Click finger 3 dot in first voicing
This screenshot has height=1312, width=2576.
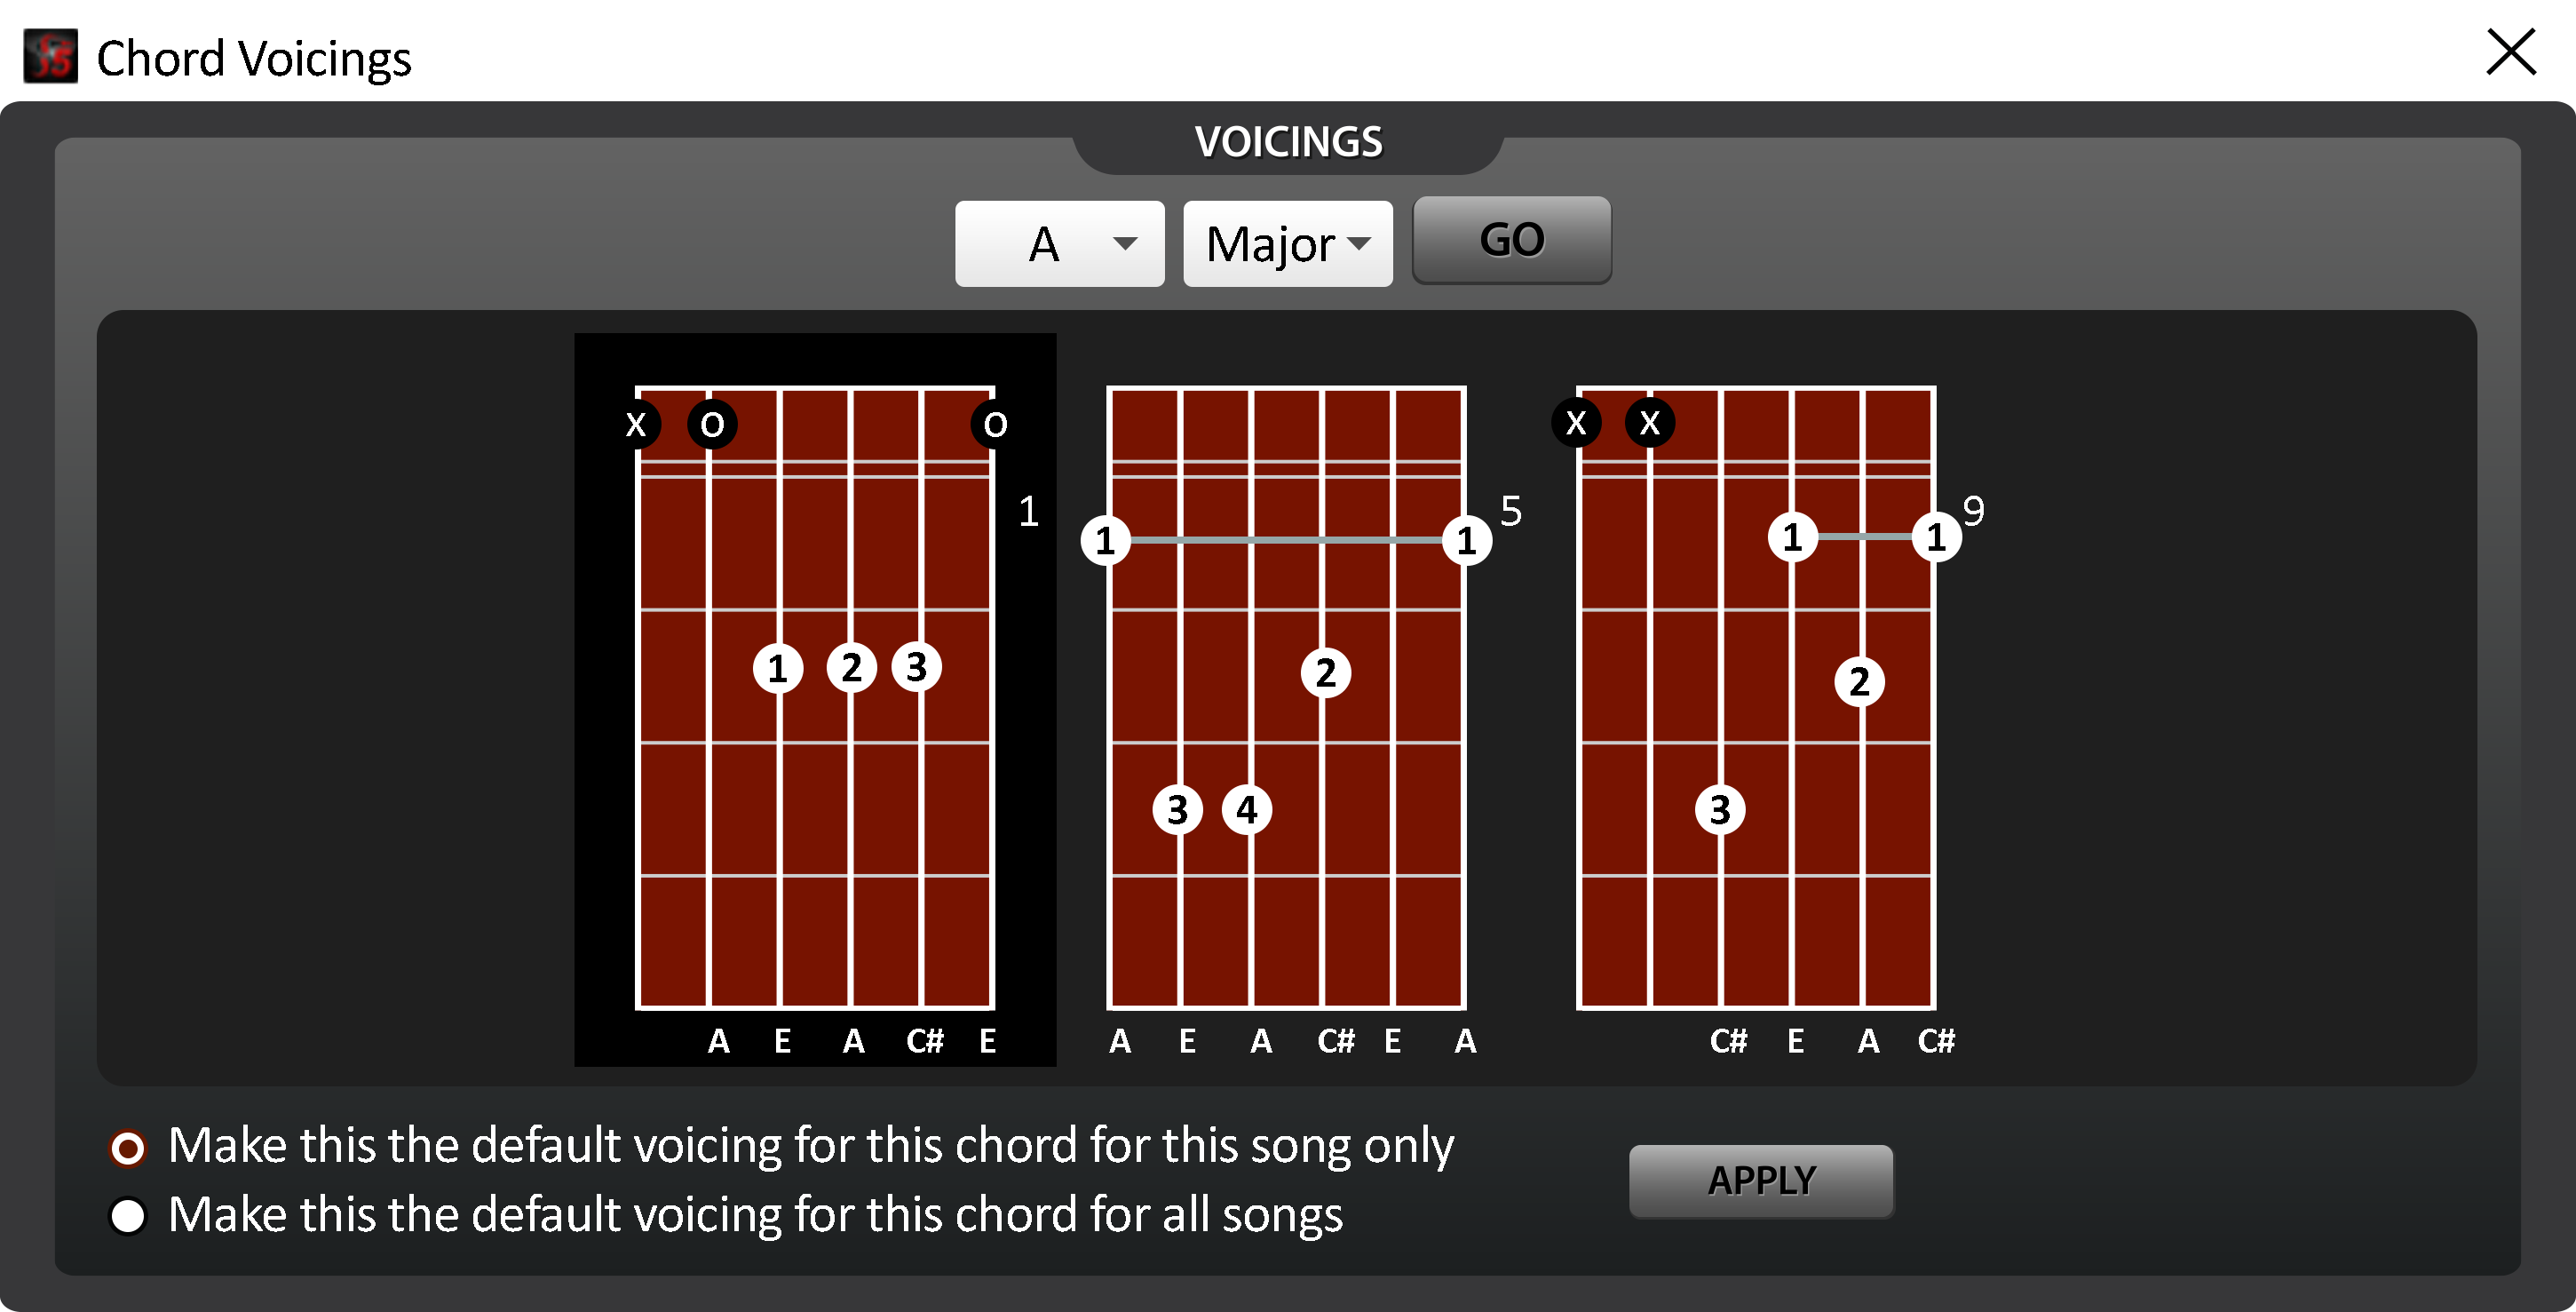coord(916,667)
